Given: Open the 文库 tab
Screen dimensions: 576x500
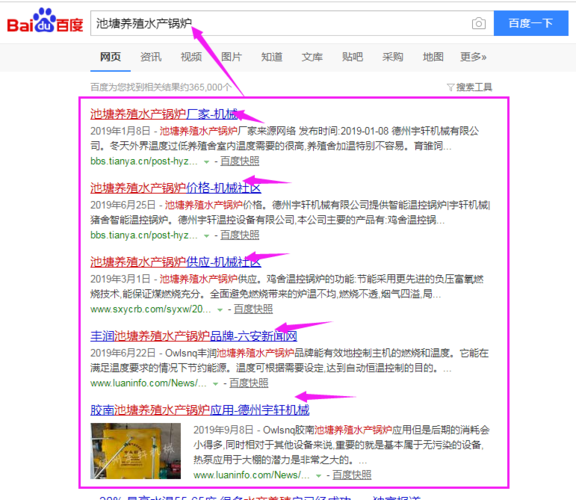Looking at the screenshot, I should pyautogui.click(x=312, y=57).
